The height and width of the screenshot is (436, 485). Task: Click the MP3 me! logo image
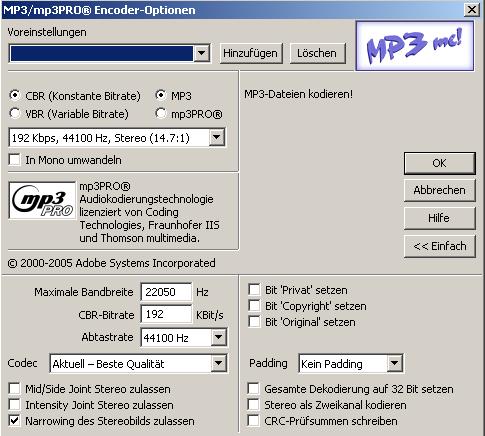415,46
